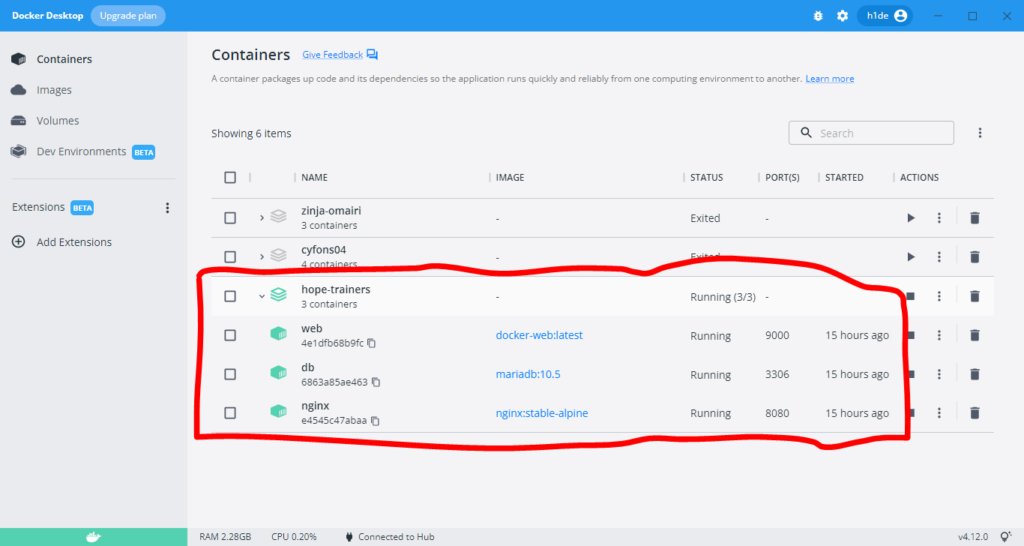Start the zinja-omairi container group
Viewport: 1024px width, 546px height.
tap(910, 218)
